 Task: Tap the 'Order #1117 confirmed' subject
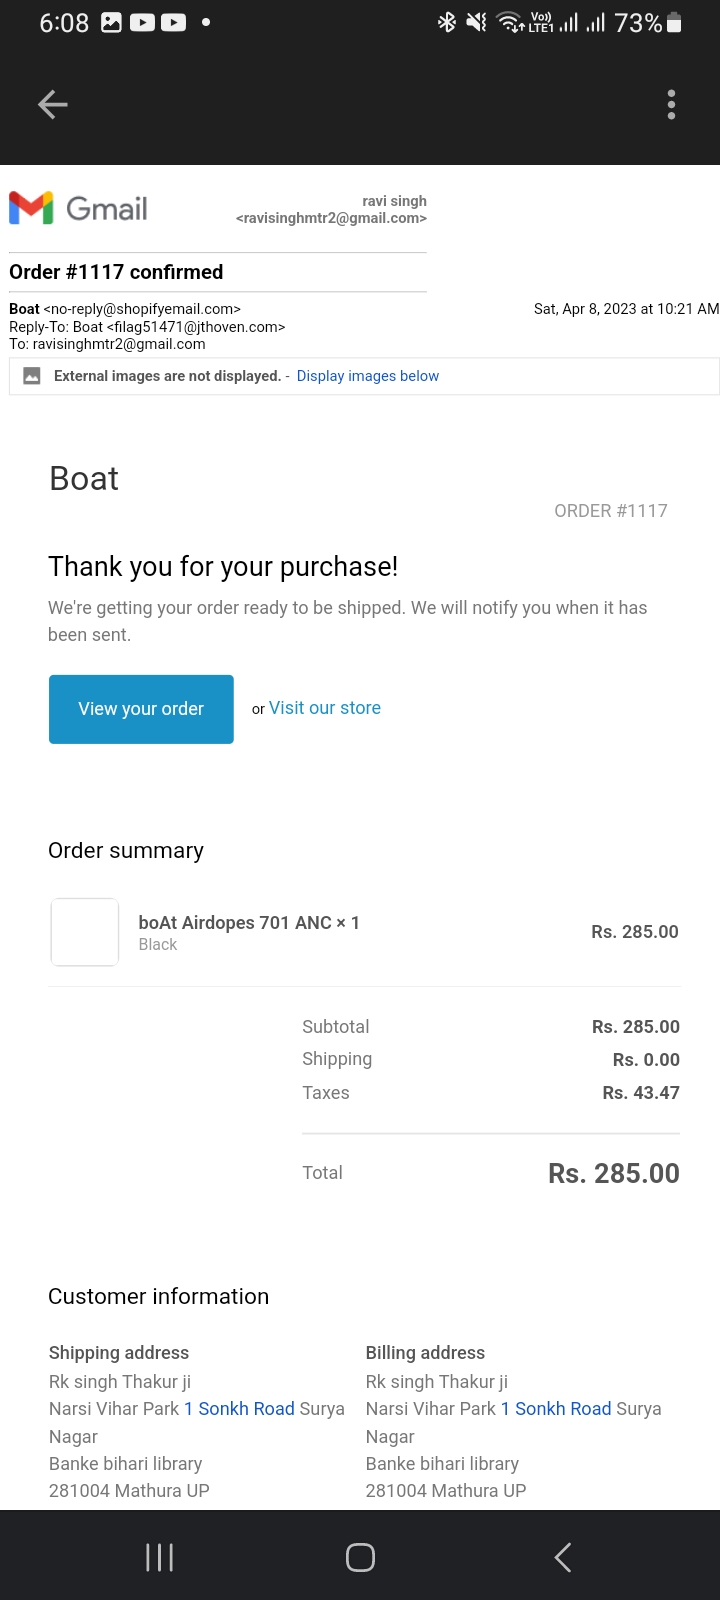pos(116,272)
